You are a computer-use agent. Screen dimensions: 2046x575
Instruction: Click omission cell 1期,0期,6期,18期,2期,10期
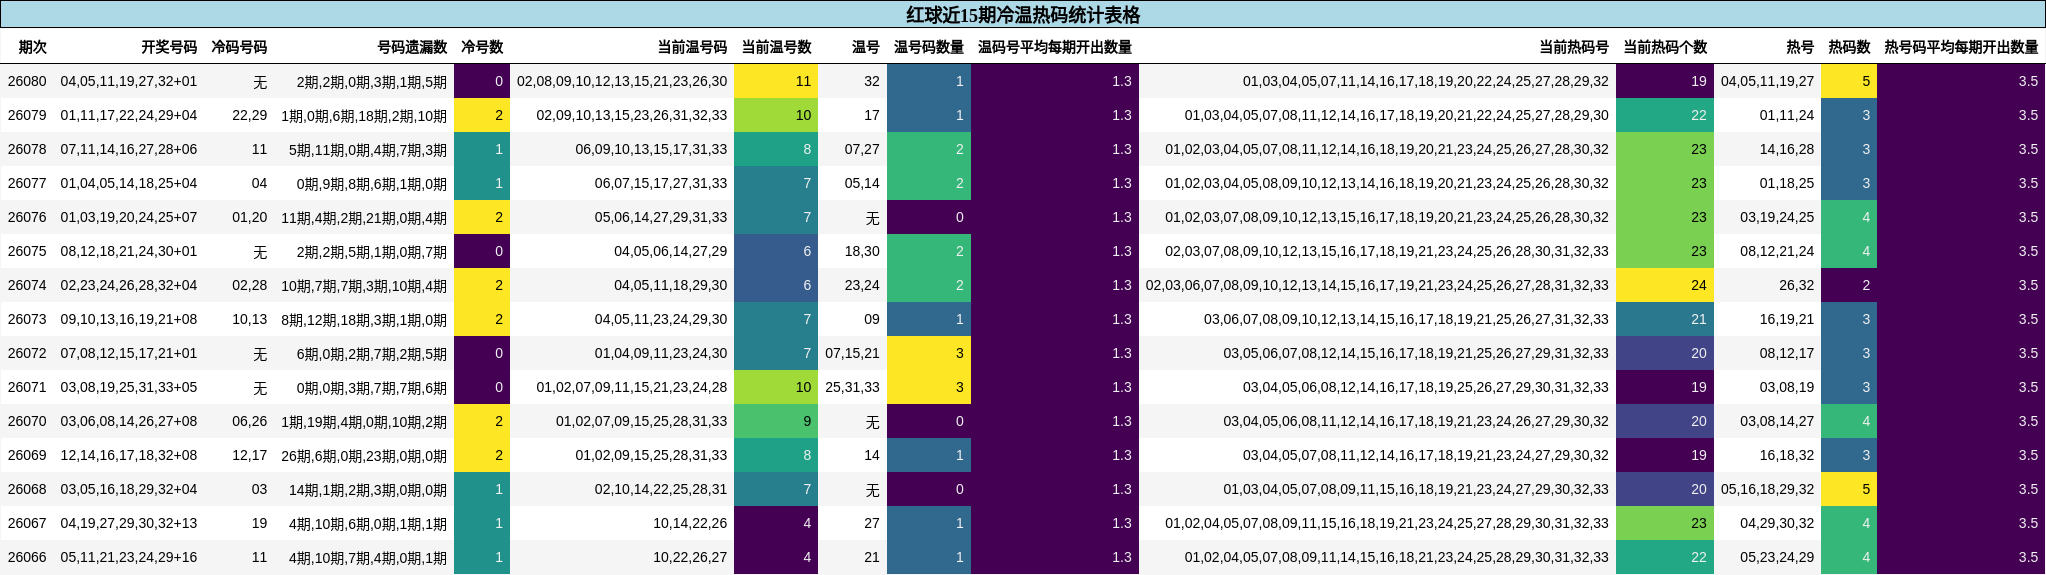pos(364,115)
